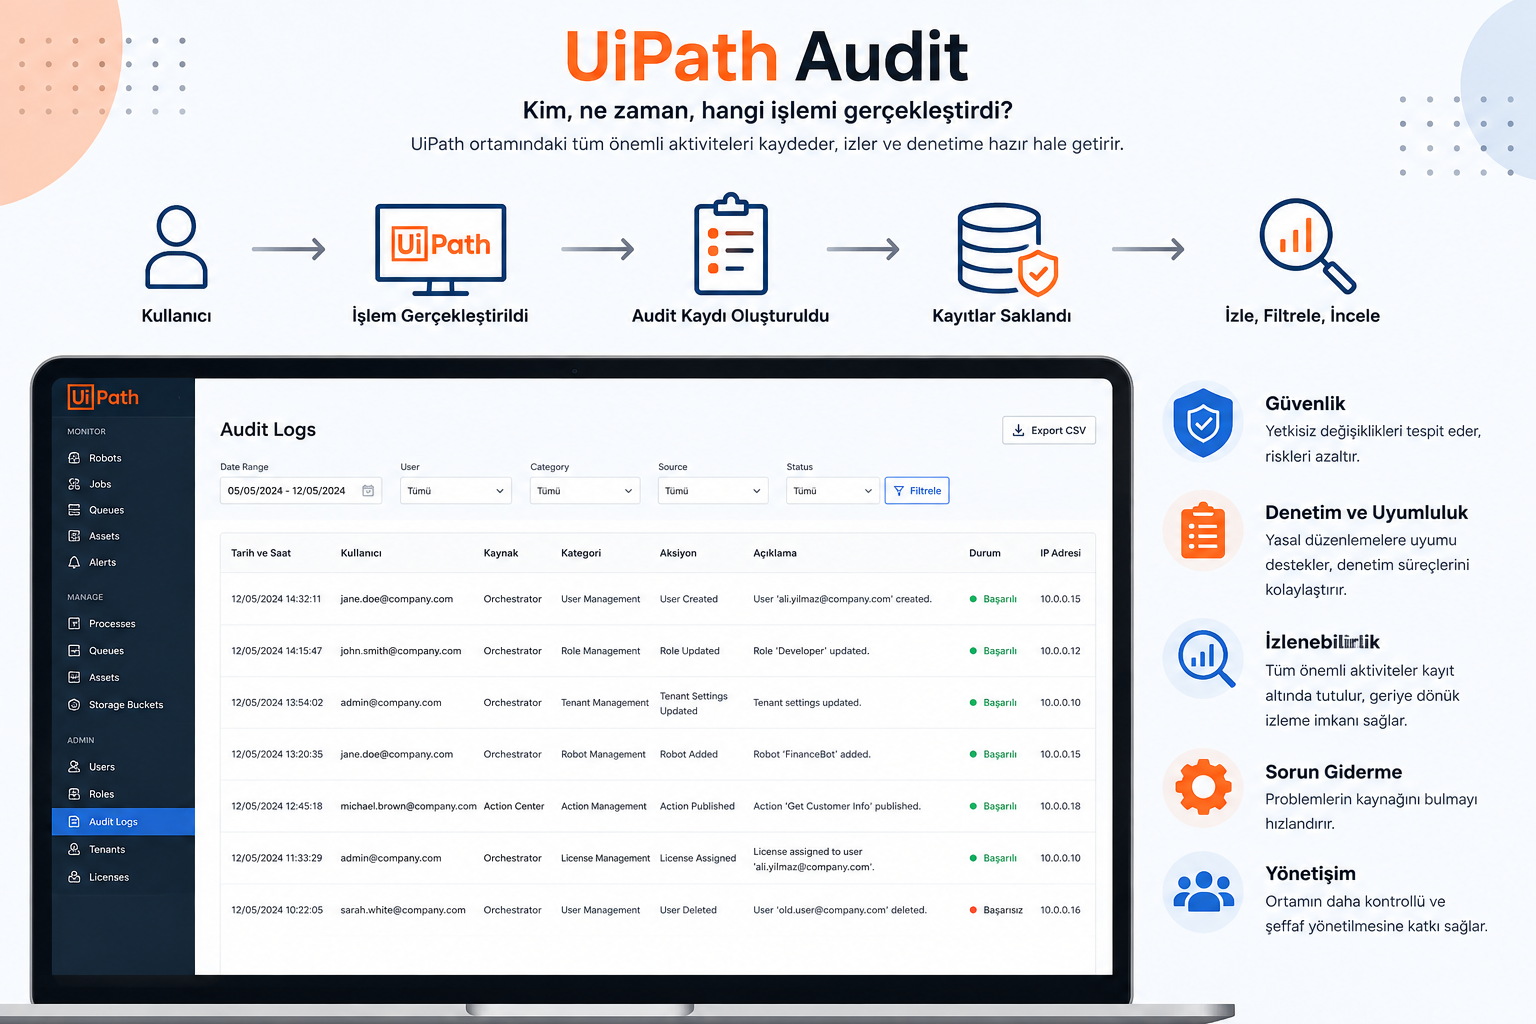
Task: Click the IP Adresi column header
Action: (x=1060, y=553)
